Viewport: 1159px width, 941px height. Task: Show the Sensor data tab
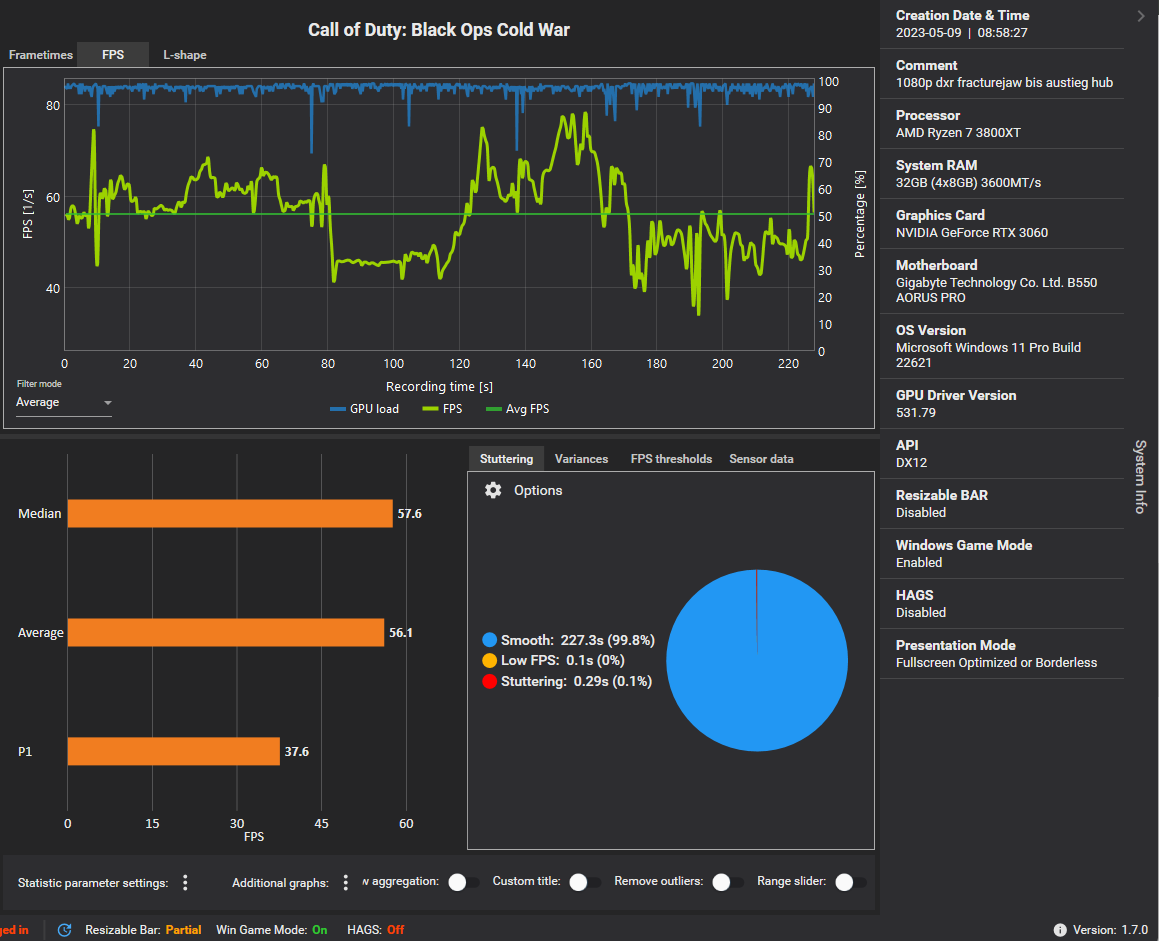click(761, 459)
